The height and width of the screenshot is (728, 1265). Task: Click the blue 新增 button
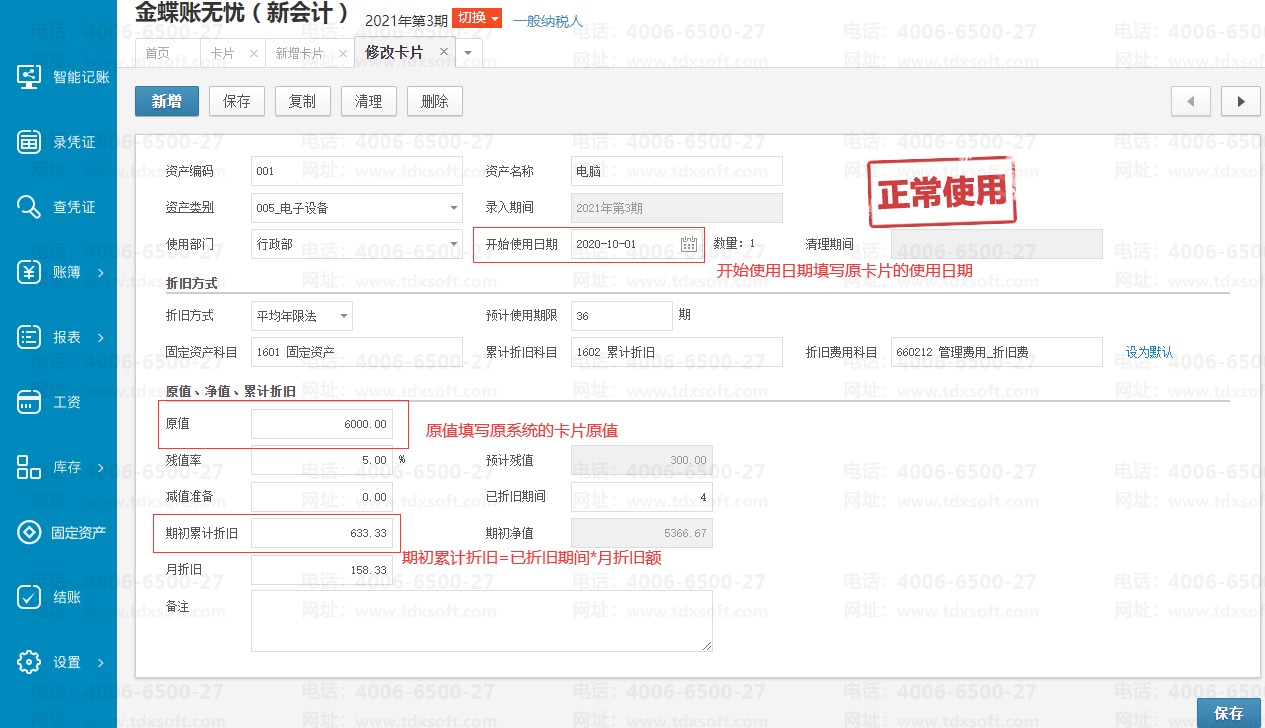click(x=167, y=101)
